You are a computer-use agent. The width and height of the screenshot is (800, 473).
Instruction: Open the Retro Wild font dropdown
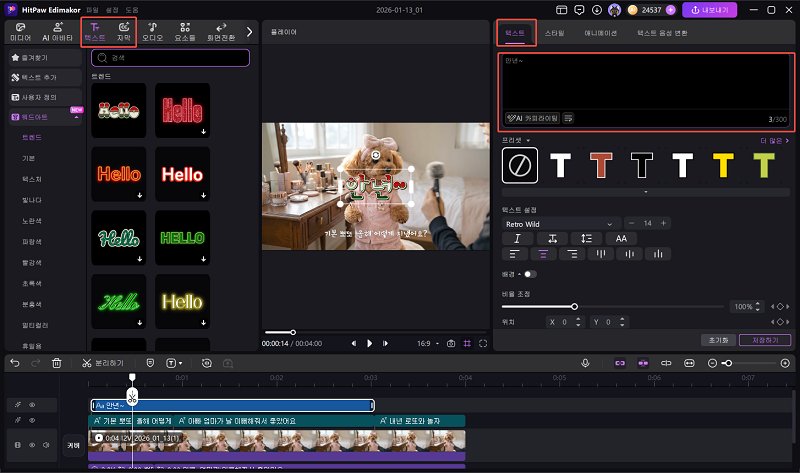point(560,223)
